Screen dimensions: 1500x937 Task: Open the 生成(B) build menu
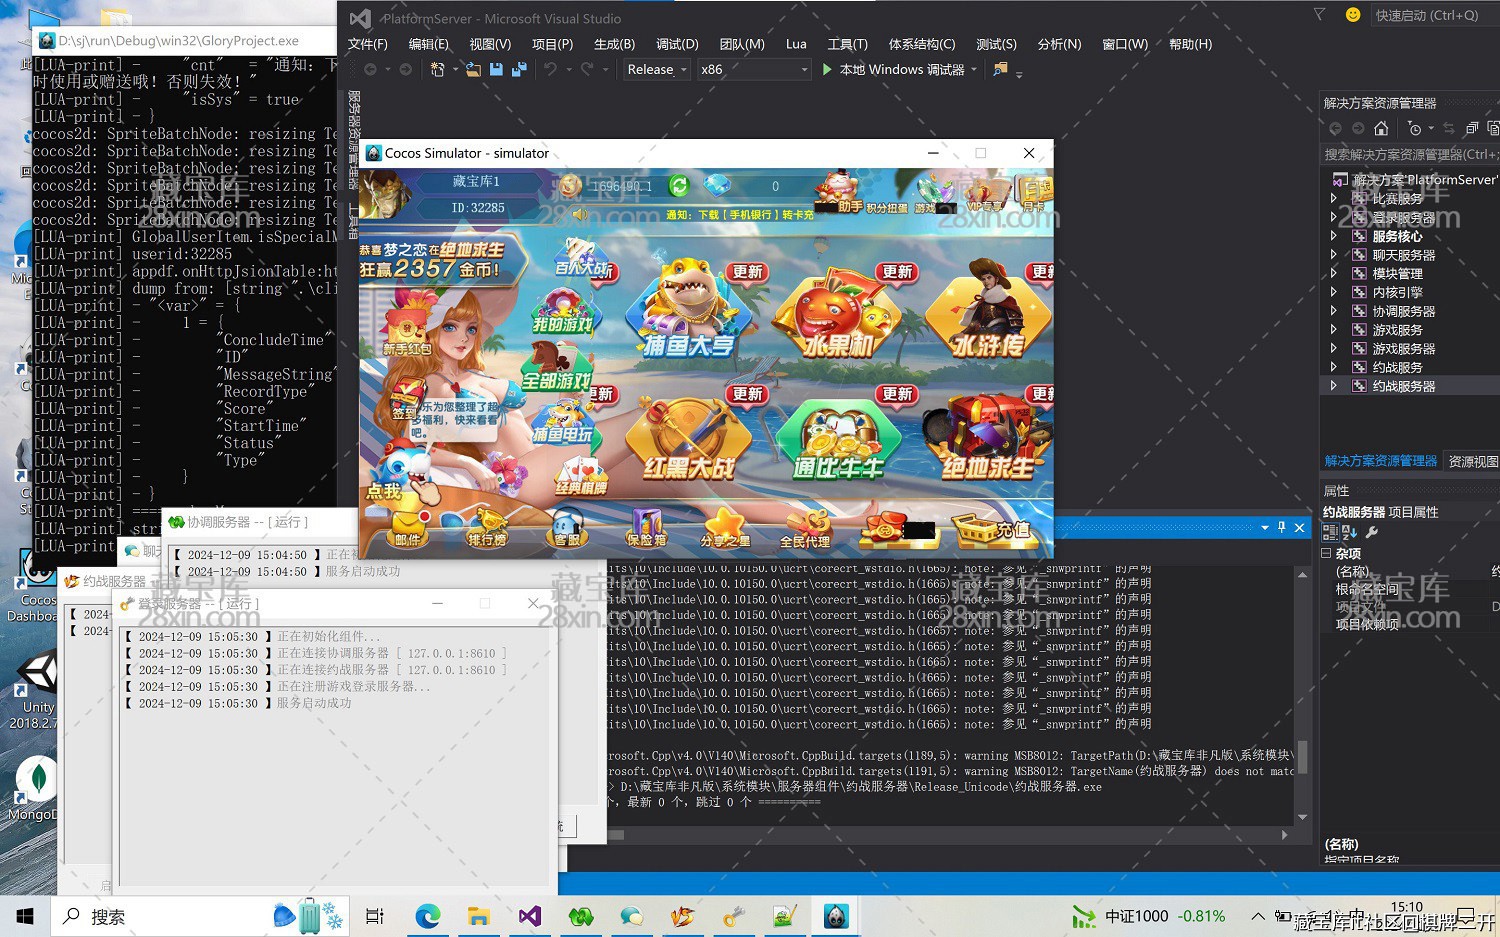point(614,44)
